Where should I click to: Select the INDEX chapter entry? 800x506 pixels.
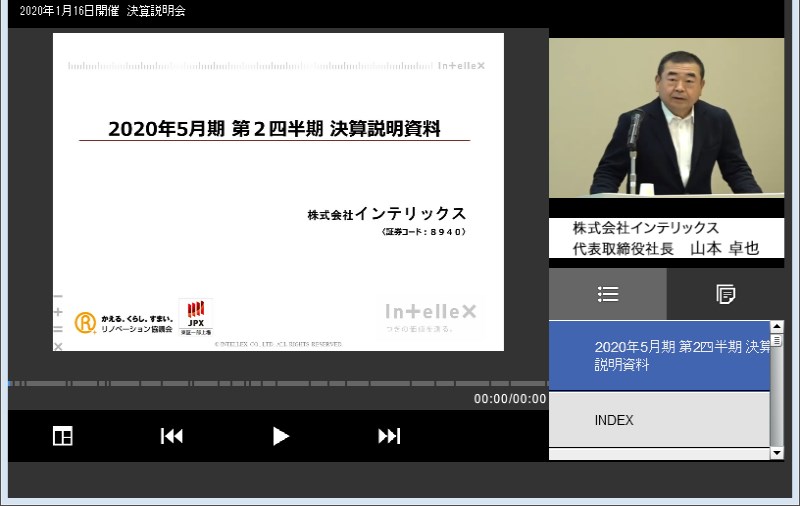[659, 420]
